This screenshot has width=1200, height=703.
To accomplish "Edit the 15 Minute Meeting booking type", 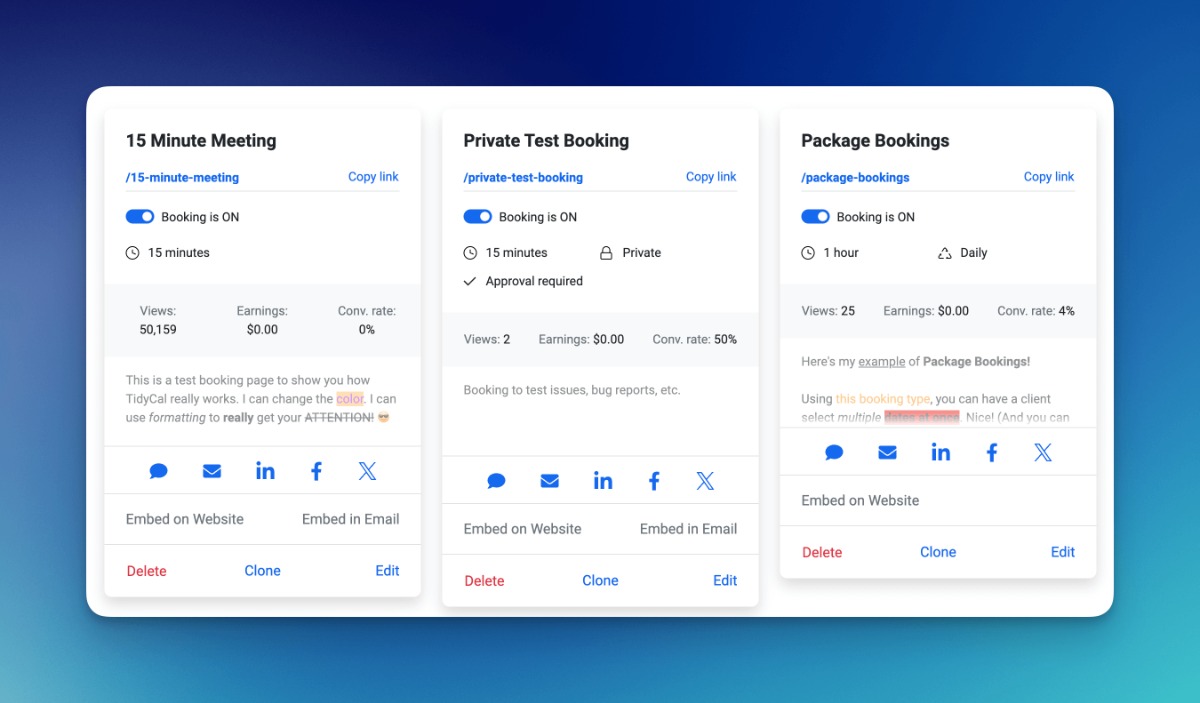I will tap(387, 571).
